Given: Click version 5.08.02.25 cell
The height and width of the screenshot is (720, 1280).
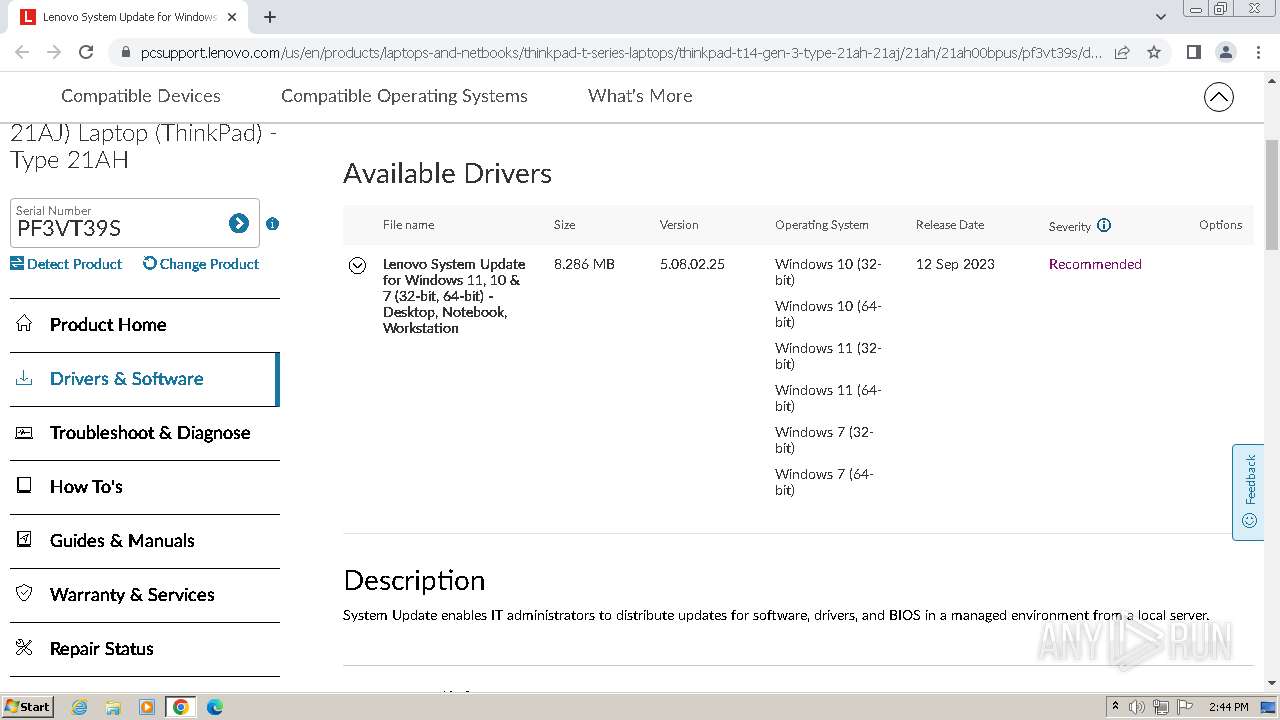Looking at the screenshot, I should [x=692, y=264].
